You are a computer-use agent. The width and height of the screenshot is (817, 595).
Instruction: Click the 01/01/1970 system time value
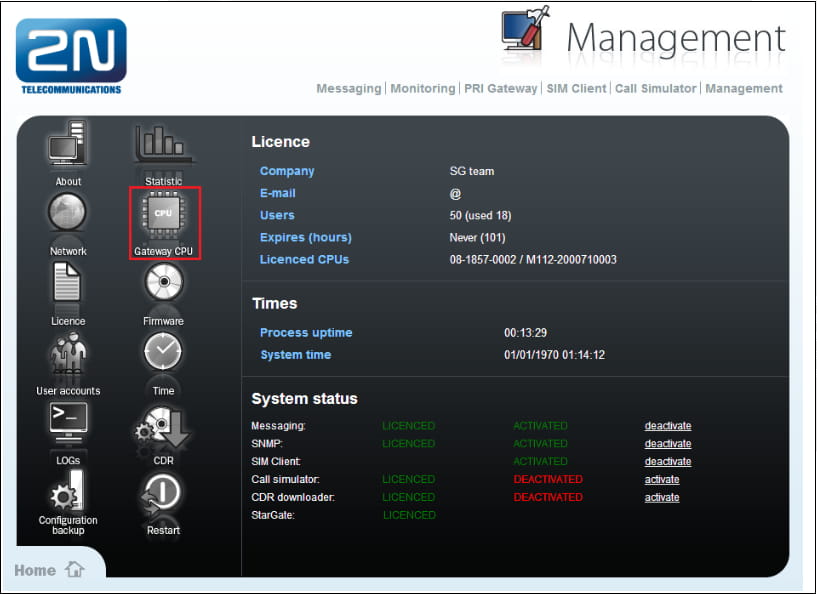[x=554, y=355]
